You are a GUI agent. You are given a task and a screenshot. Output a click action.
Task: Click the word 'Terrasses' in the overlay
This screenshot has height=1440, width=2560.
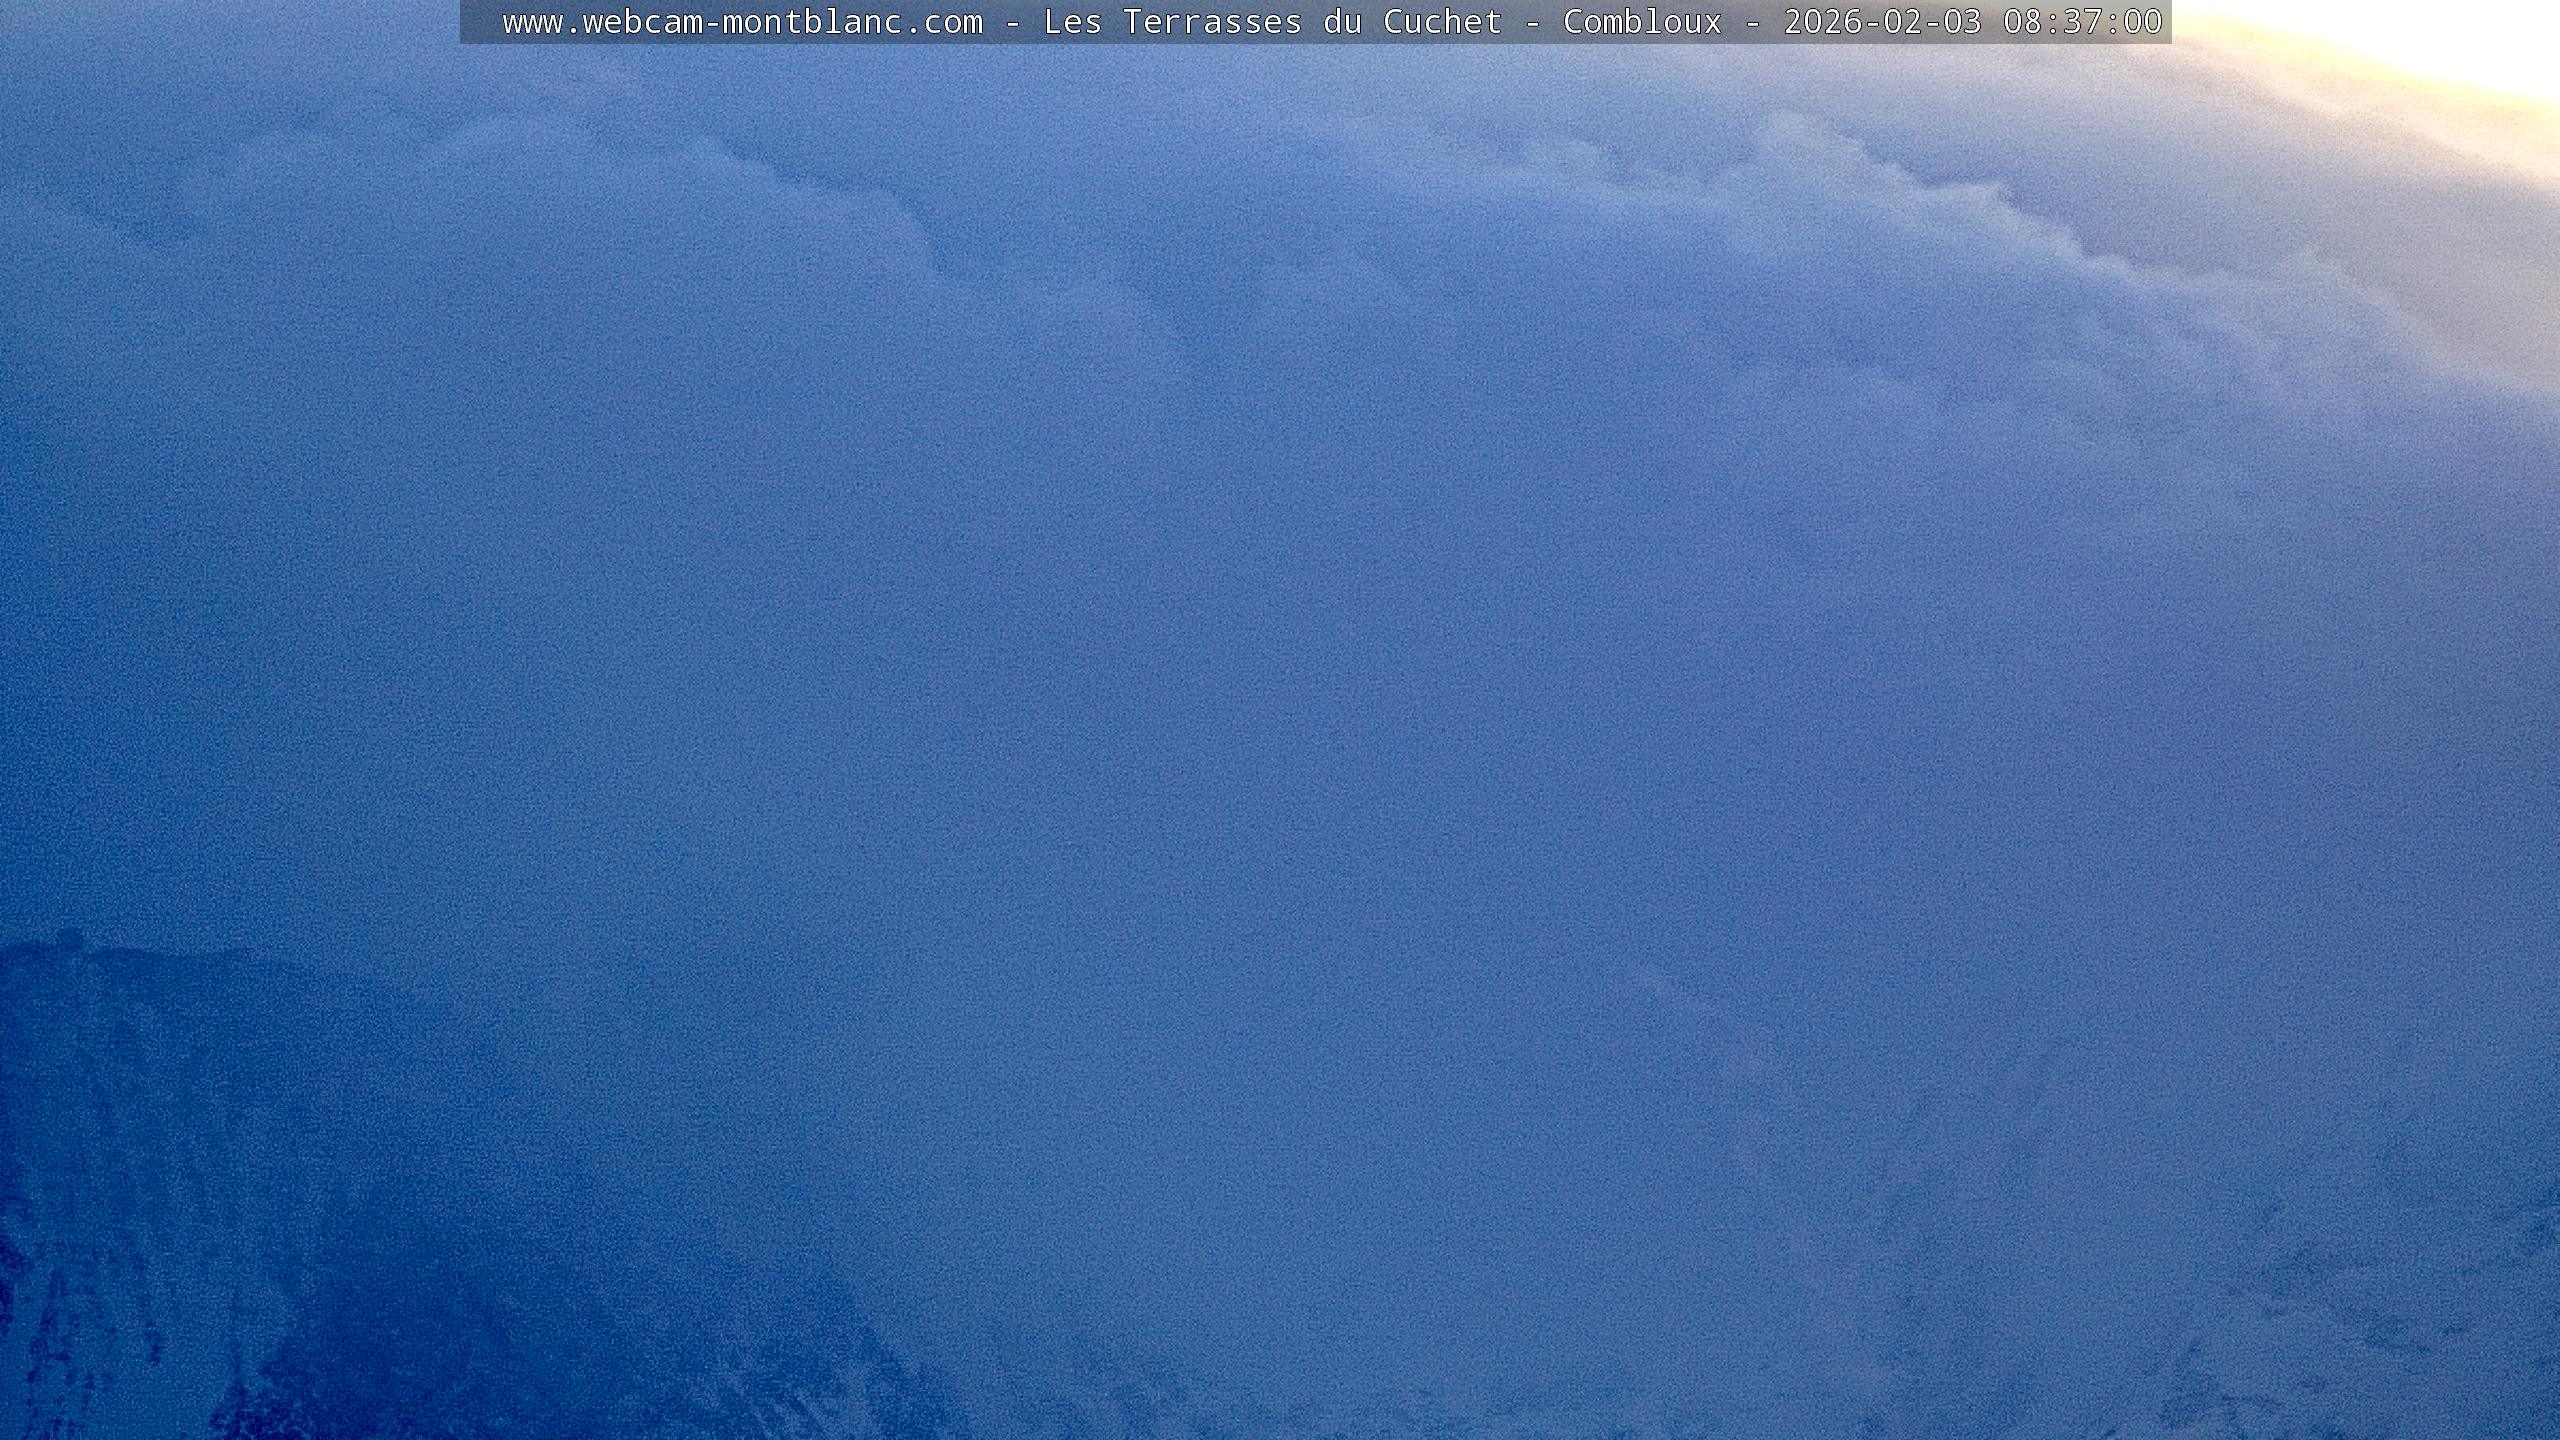(1212, 22)
